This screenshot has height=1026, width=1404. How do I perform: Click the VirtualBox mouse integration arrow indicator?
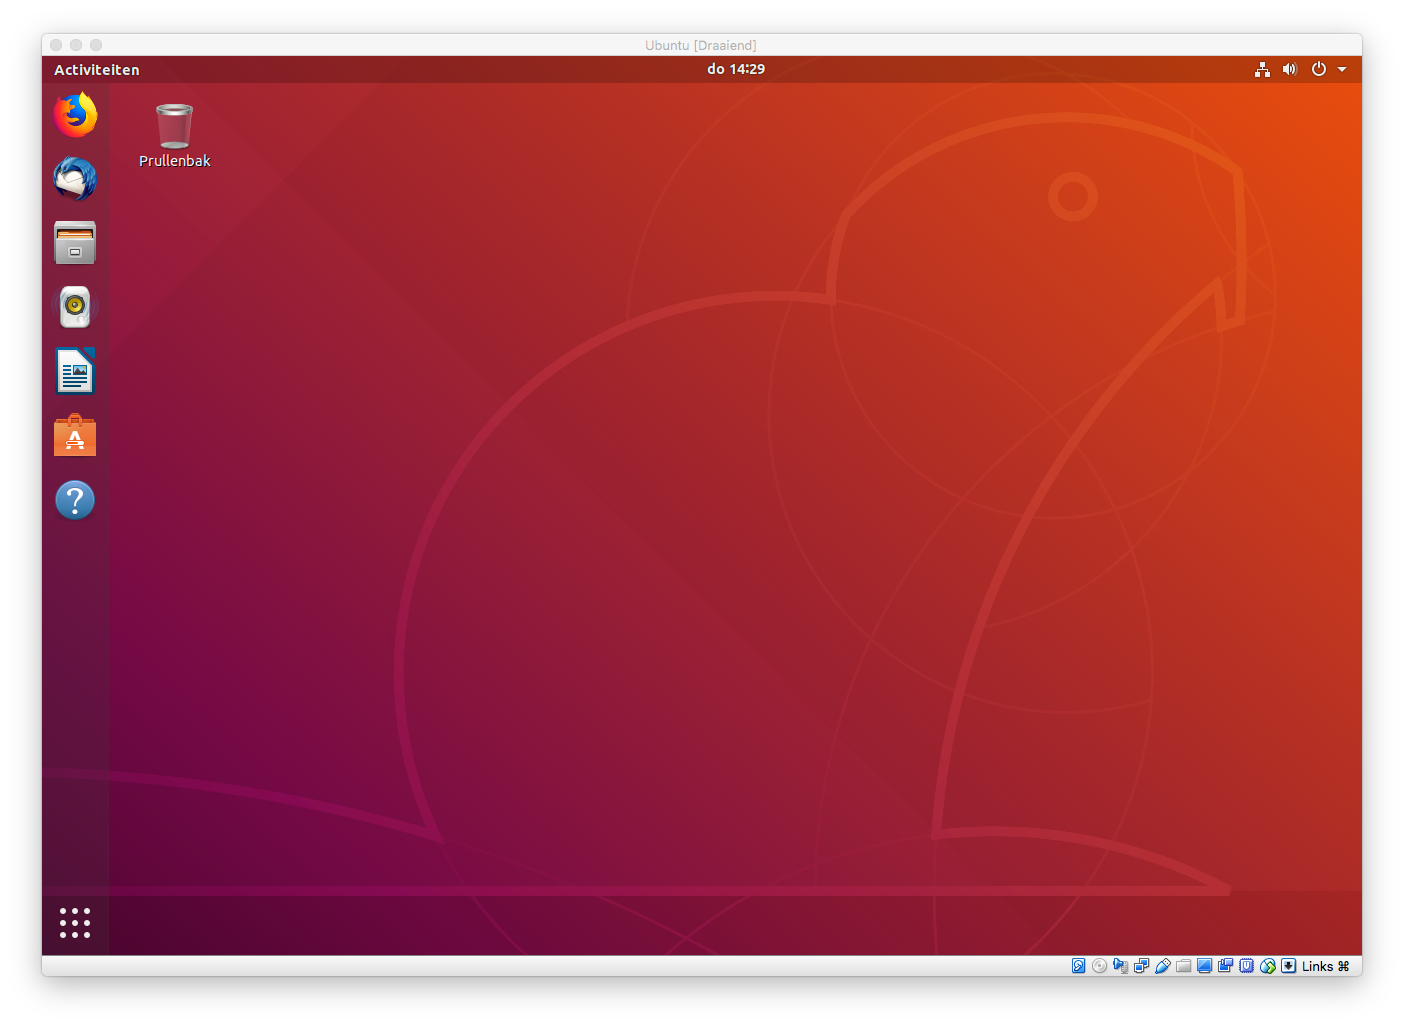tap(1289, 966)
